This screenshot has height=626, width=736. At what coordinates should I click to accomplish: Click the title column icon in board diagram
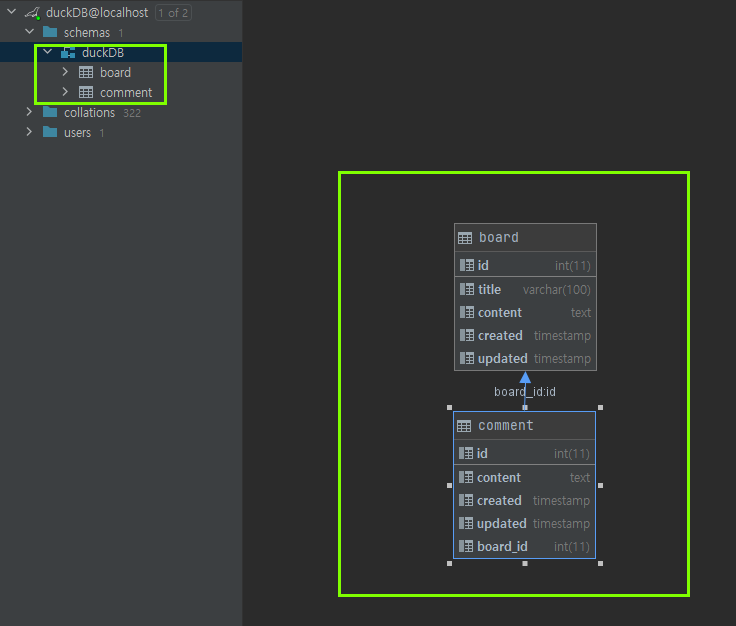pos(467,289)
